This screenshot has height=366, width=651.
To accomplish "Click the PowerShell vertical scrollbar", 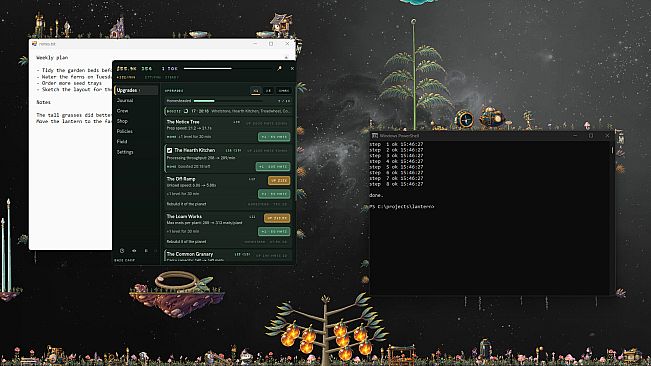I will pos(612,150).
